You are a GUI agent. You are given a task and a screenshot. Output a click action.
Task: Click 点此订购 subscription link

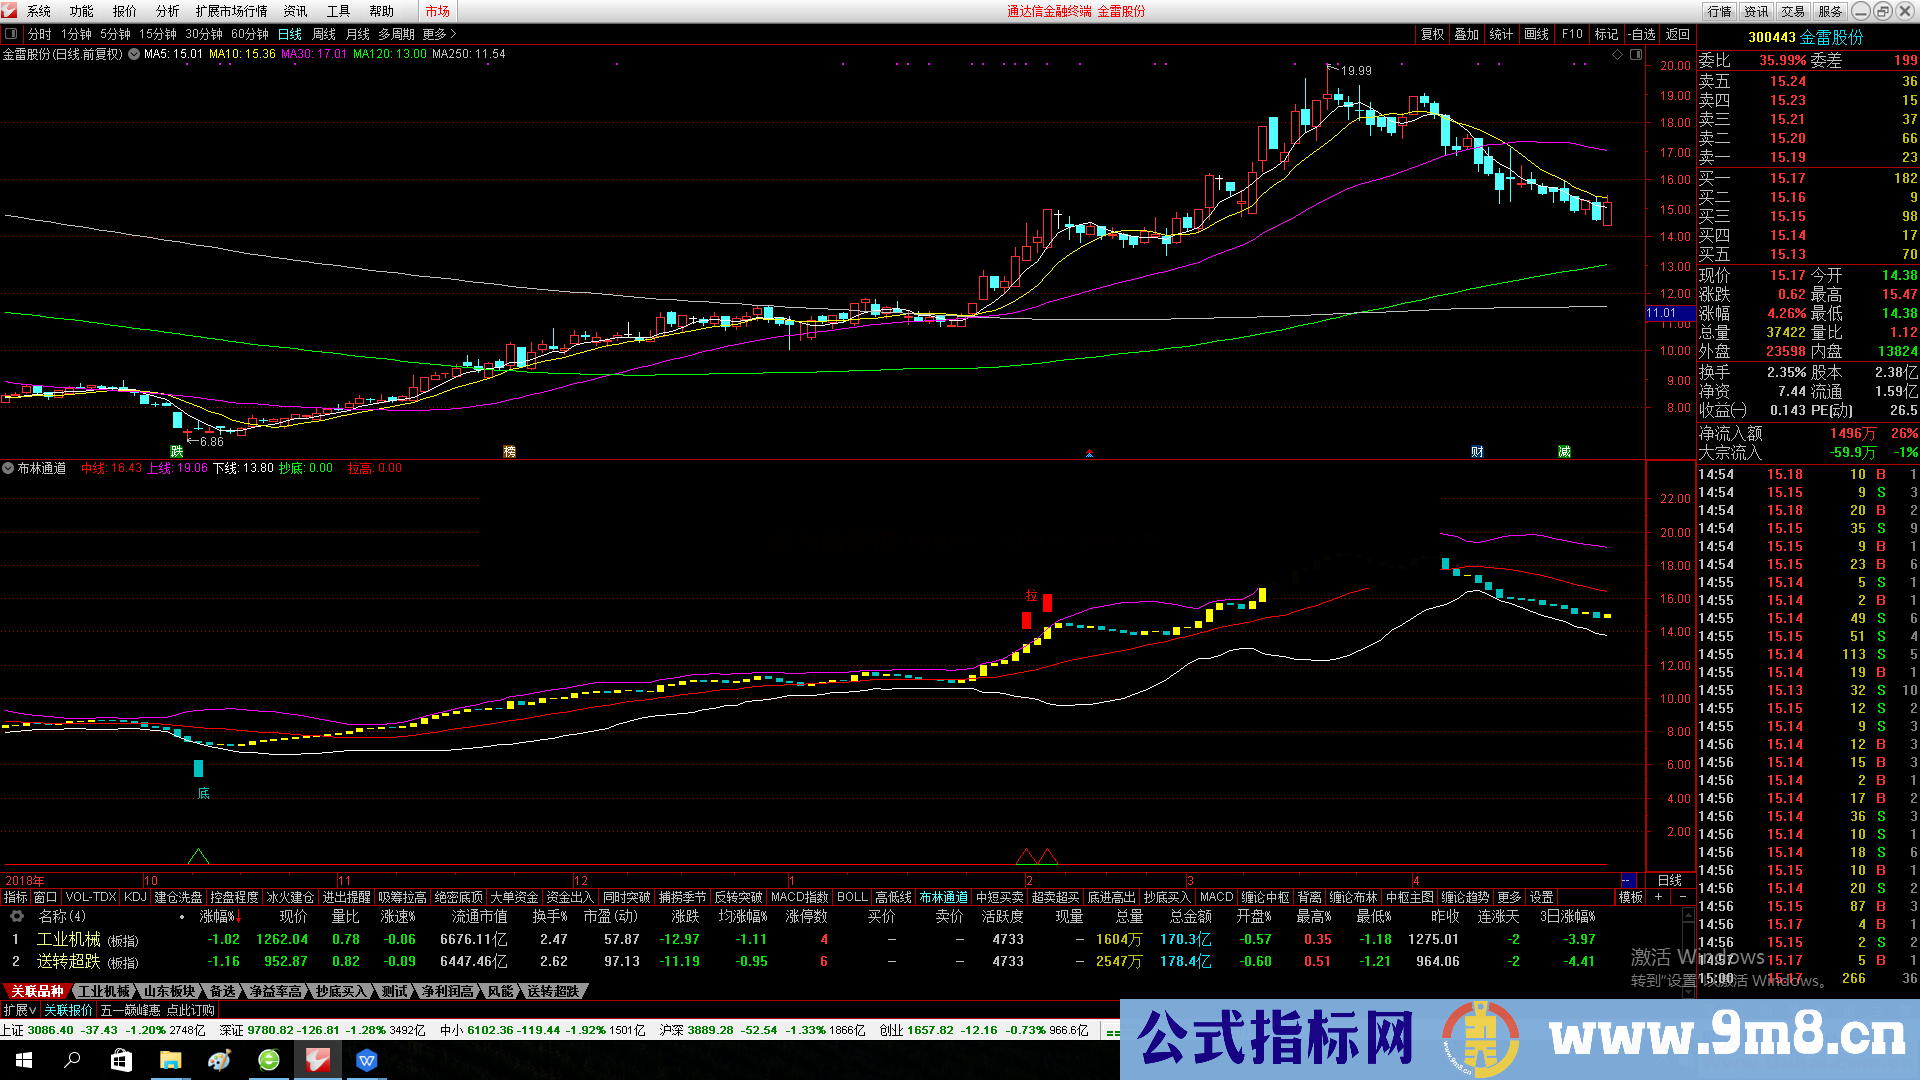click(x=190, y=1010)
